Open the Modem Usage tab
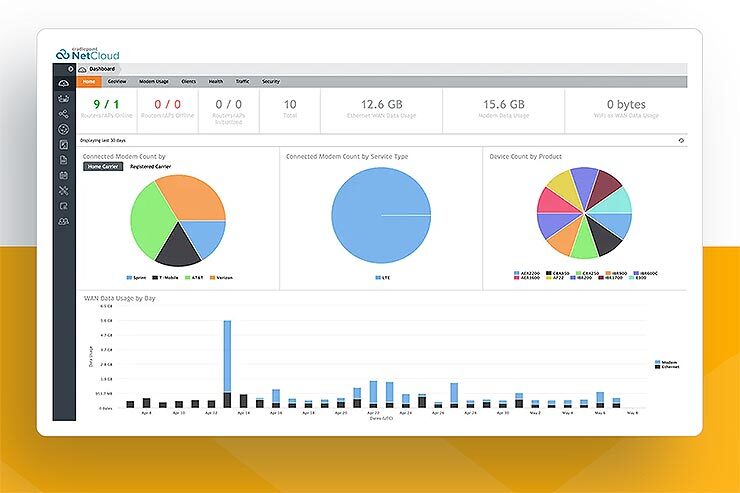The width and height of the screenshot is (740, 493). (x=152, y=81)
